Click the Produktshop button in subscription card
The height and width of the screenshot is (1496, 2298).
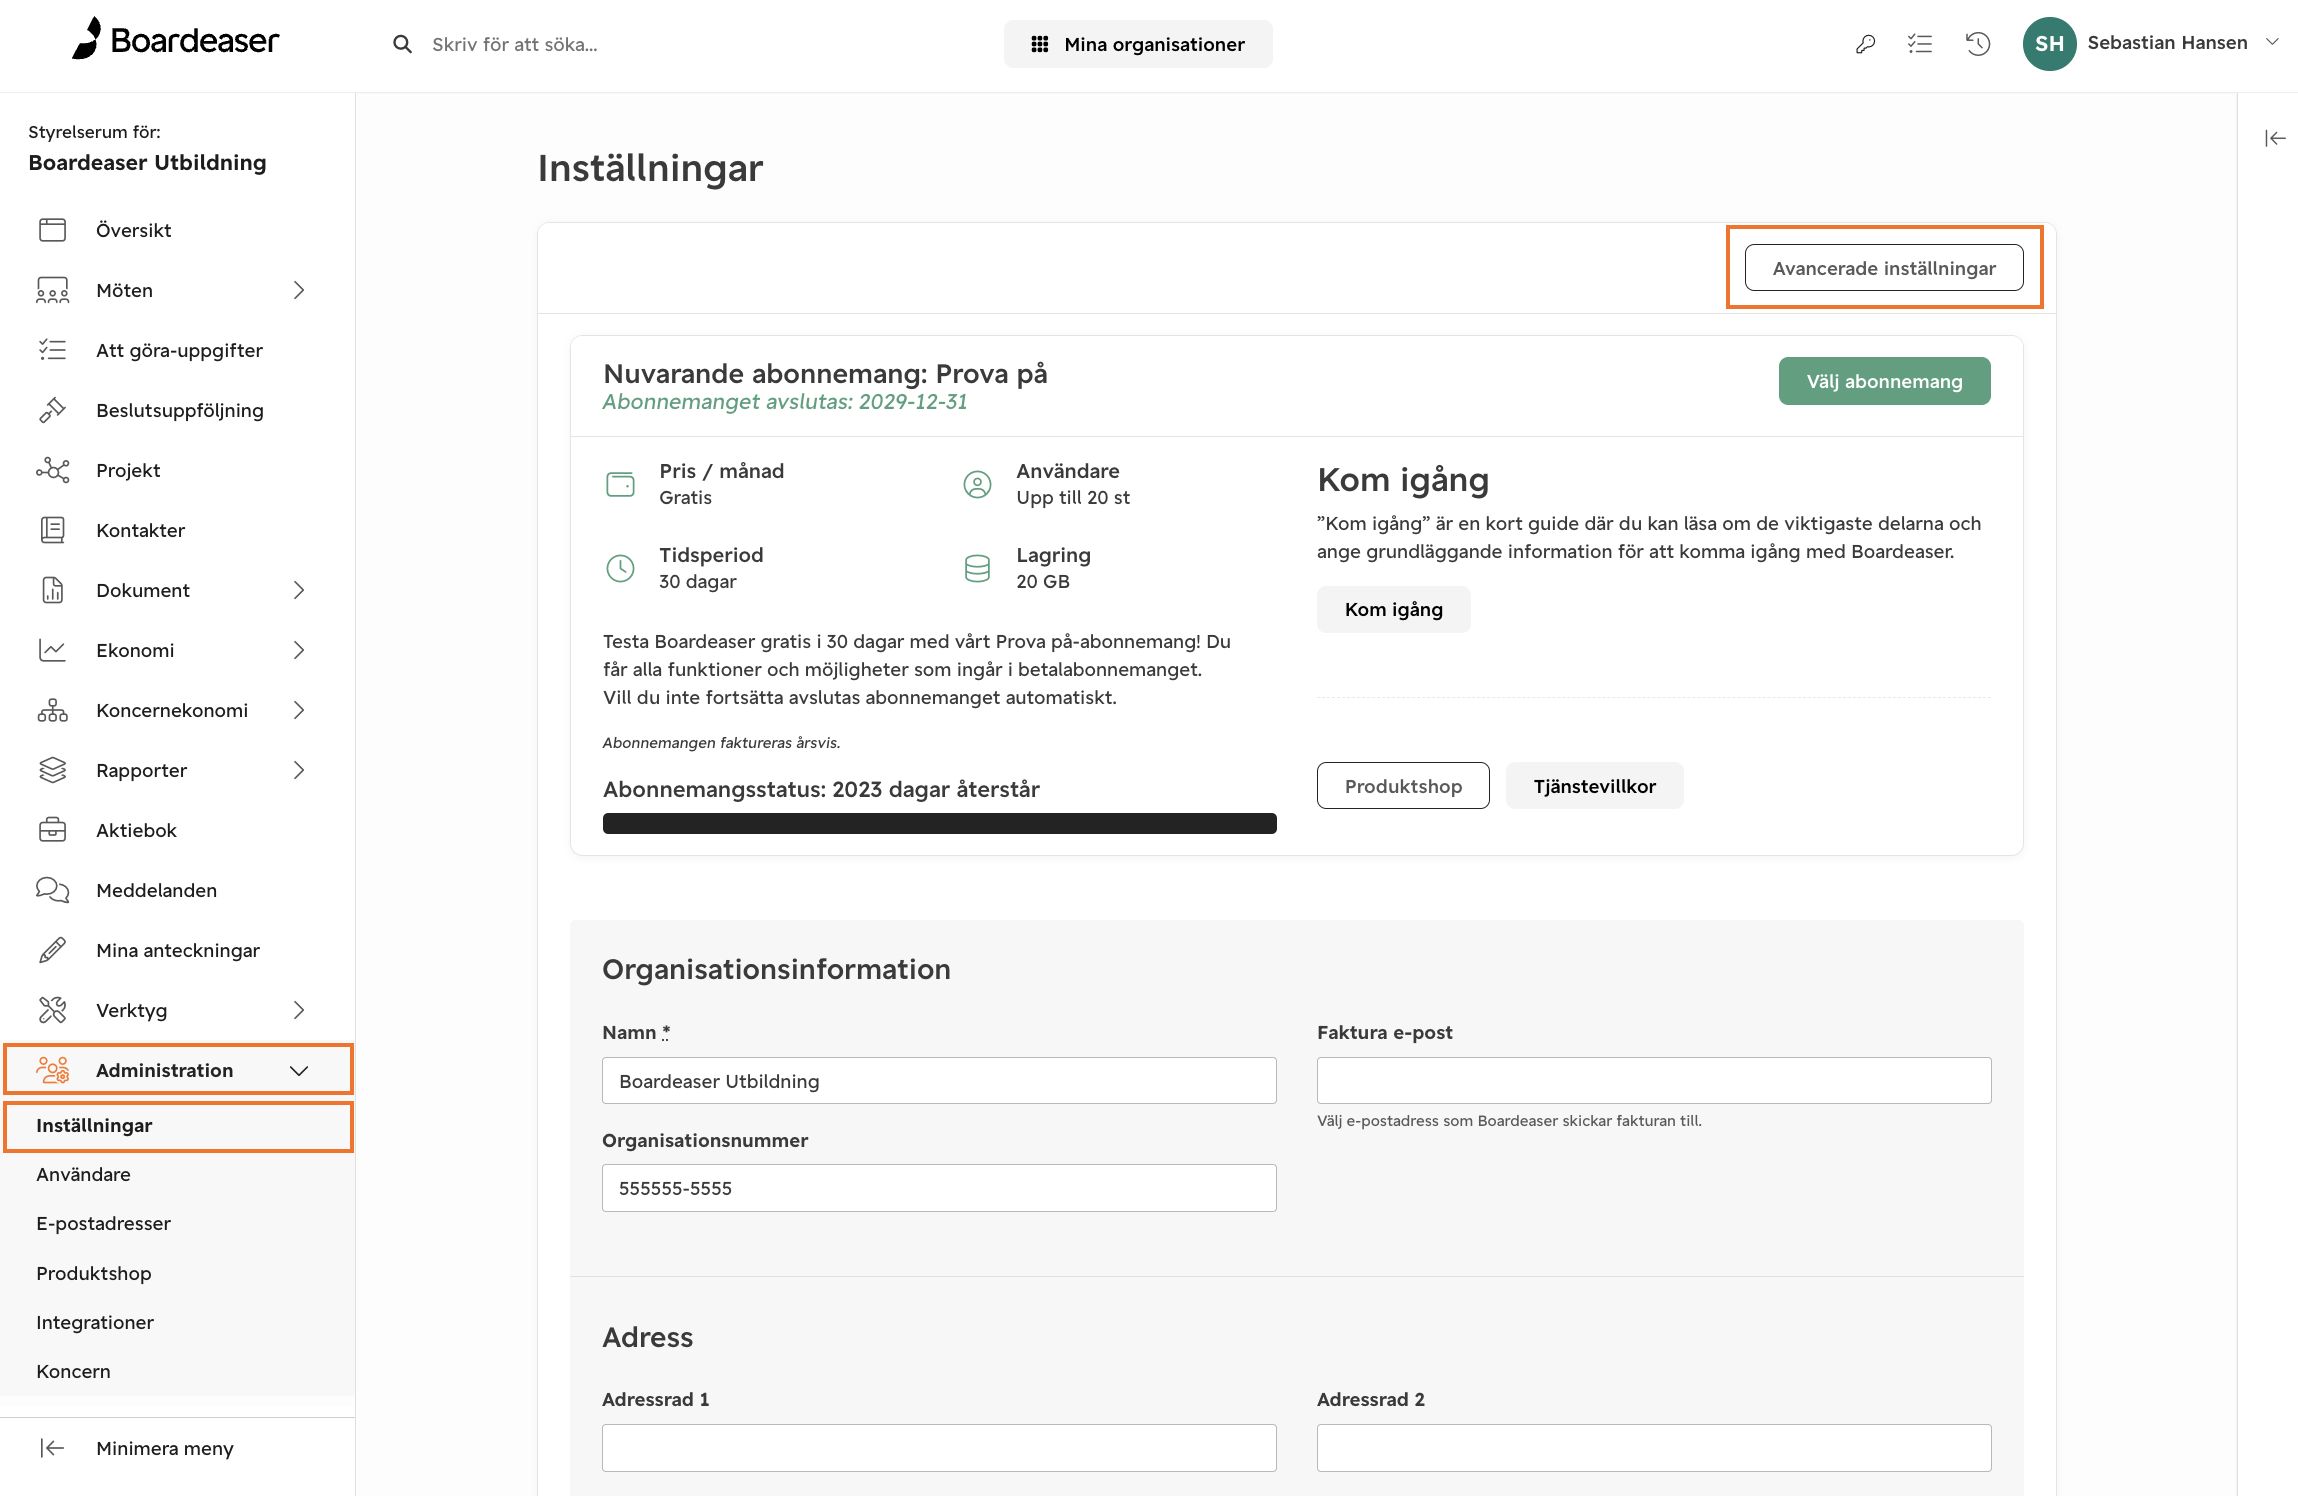click(x=1403, y=786)
